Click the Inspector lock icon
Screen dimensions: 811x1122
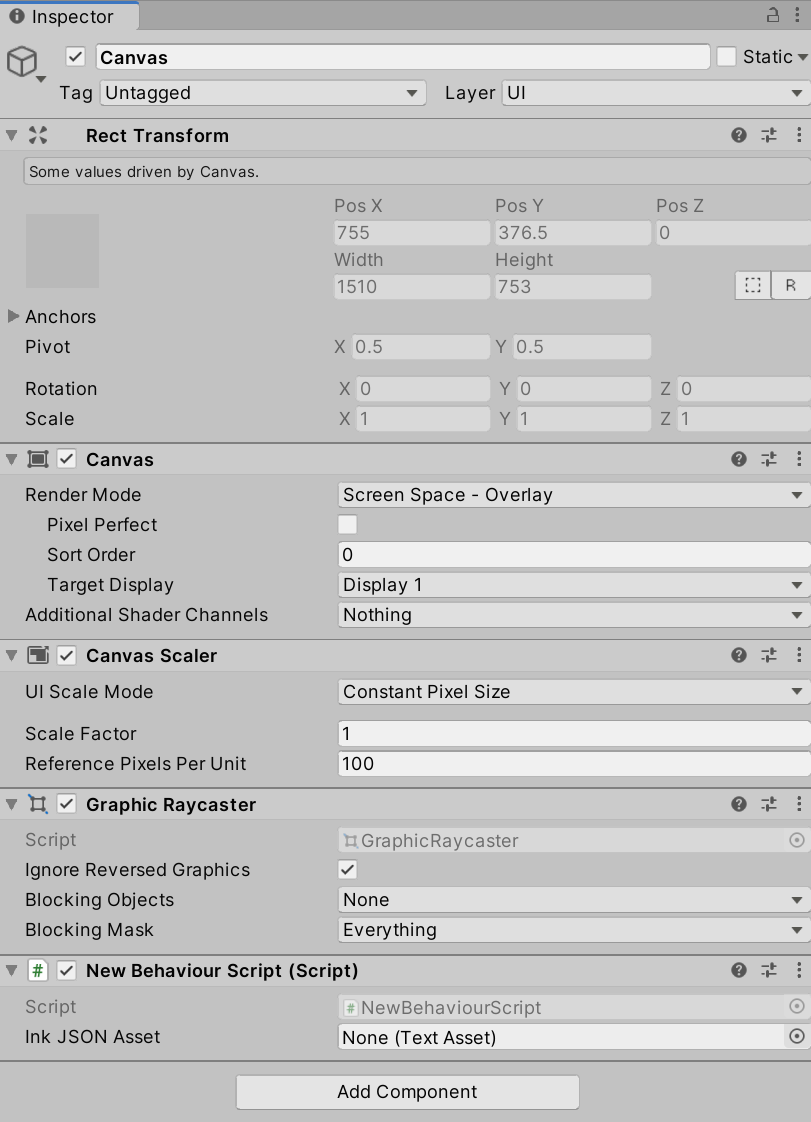coord(773,15)
